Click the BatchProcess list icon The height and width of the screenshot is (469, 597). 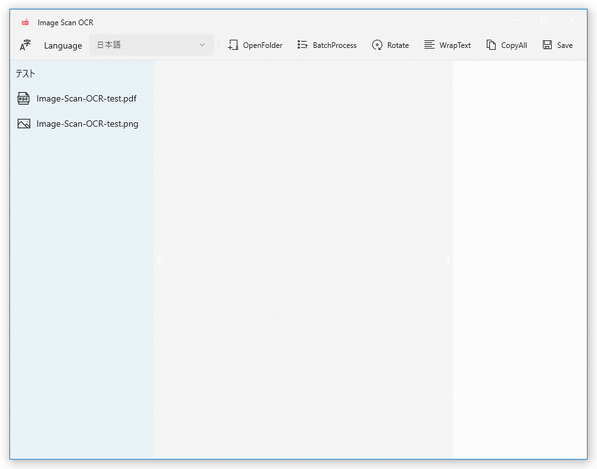tap(302, 45)
